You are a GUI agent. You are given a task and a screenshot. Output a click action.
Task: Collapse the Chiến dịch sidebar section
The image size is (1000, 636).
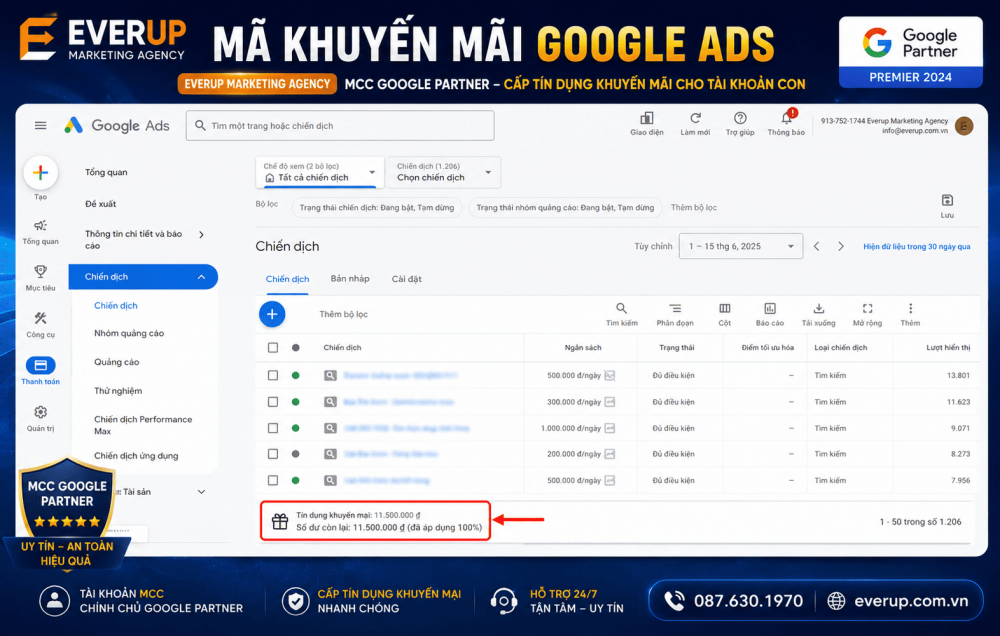[x=201, y=277]
